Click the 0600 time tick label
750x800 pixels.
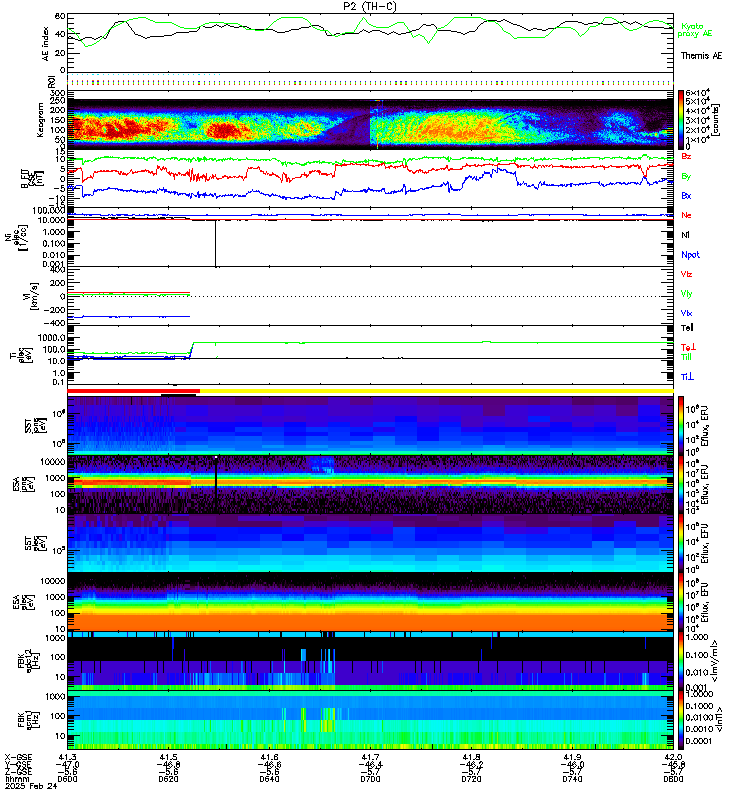67,779
